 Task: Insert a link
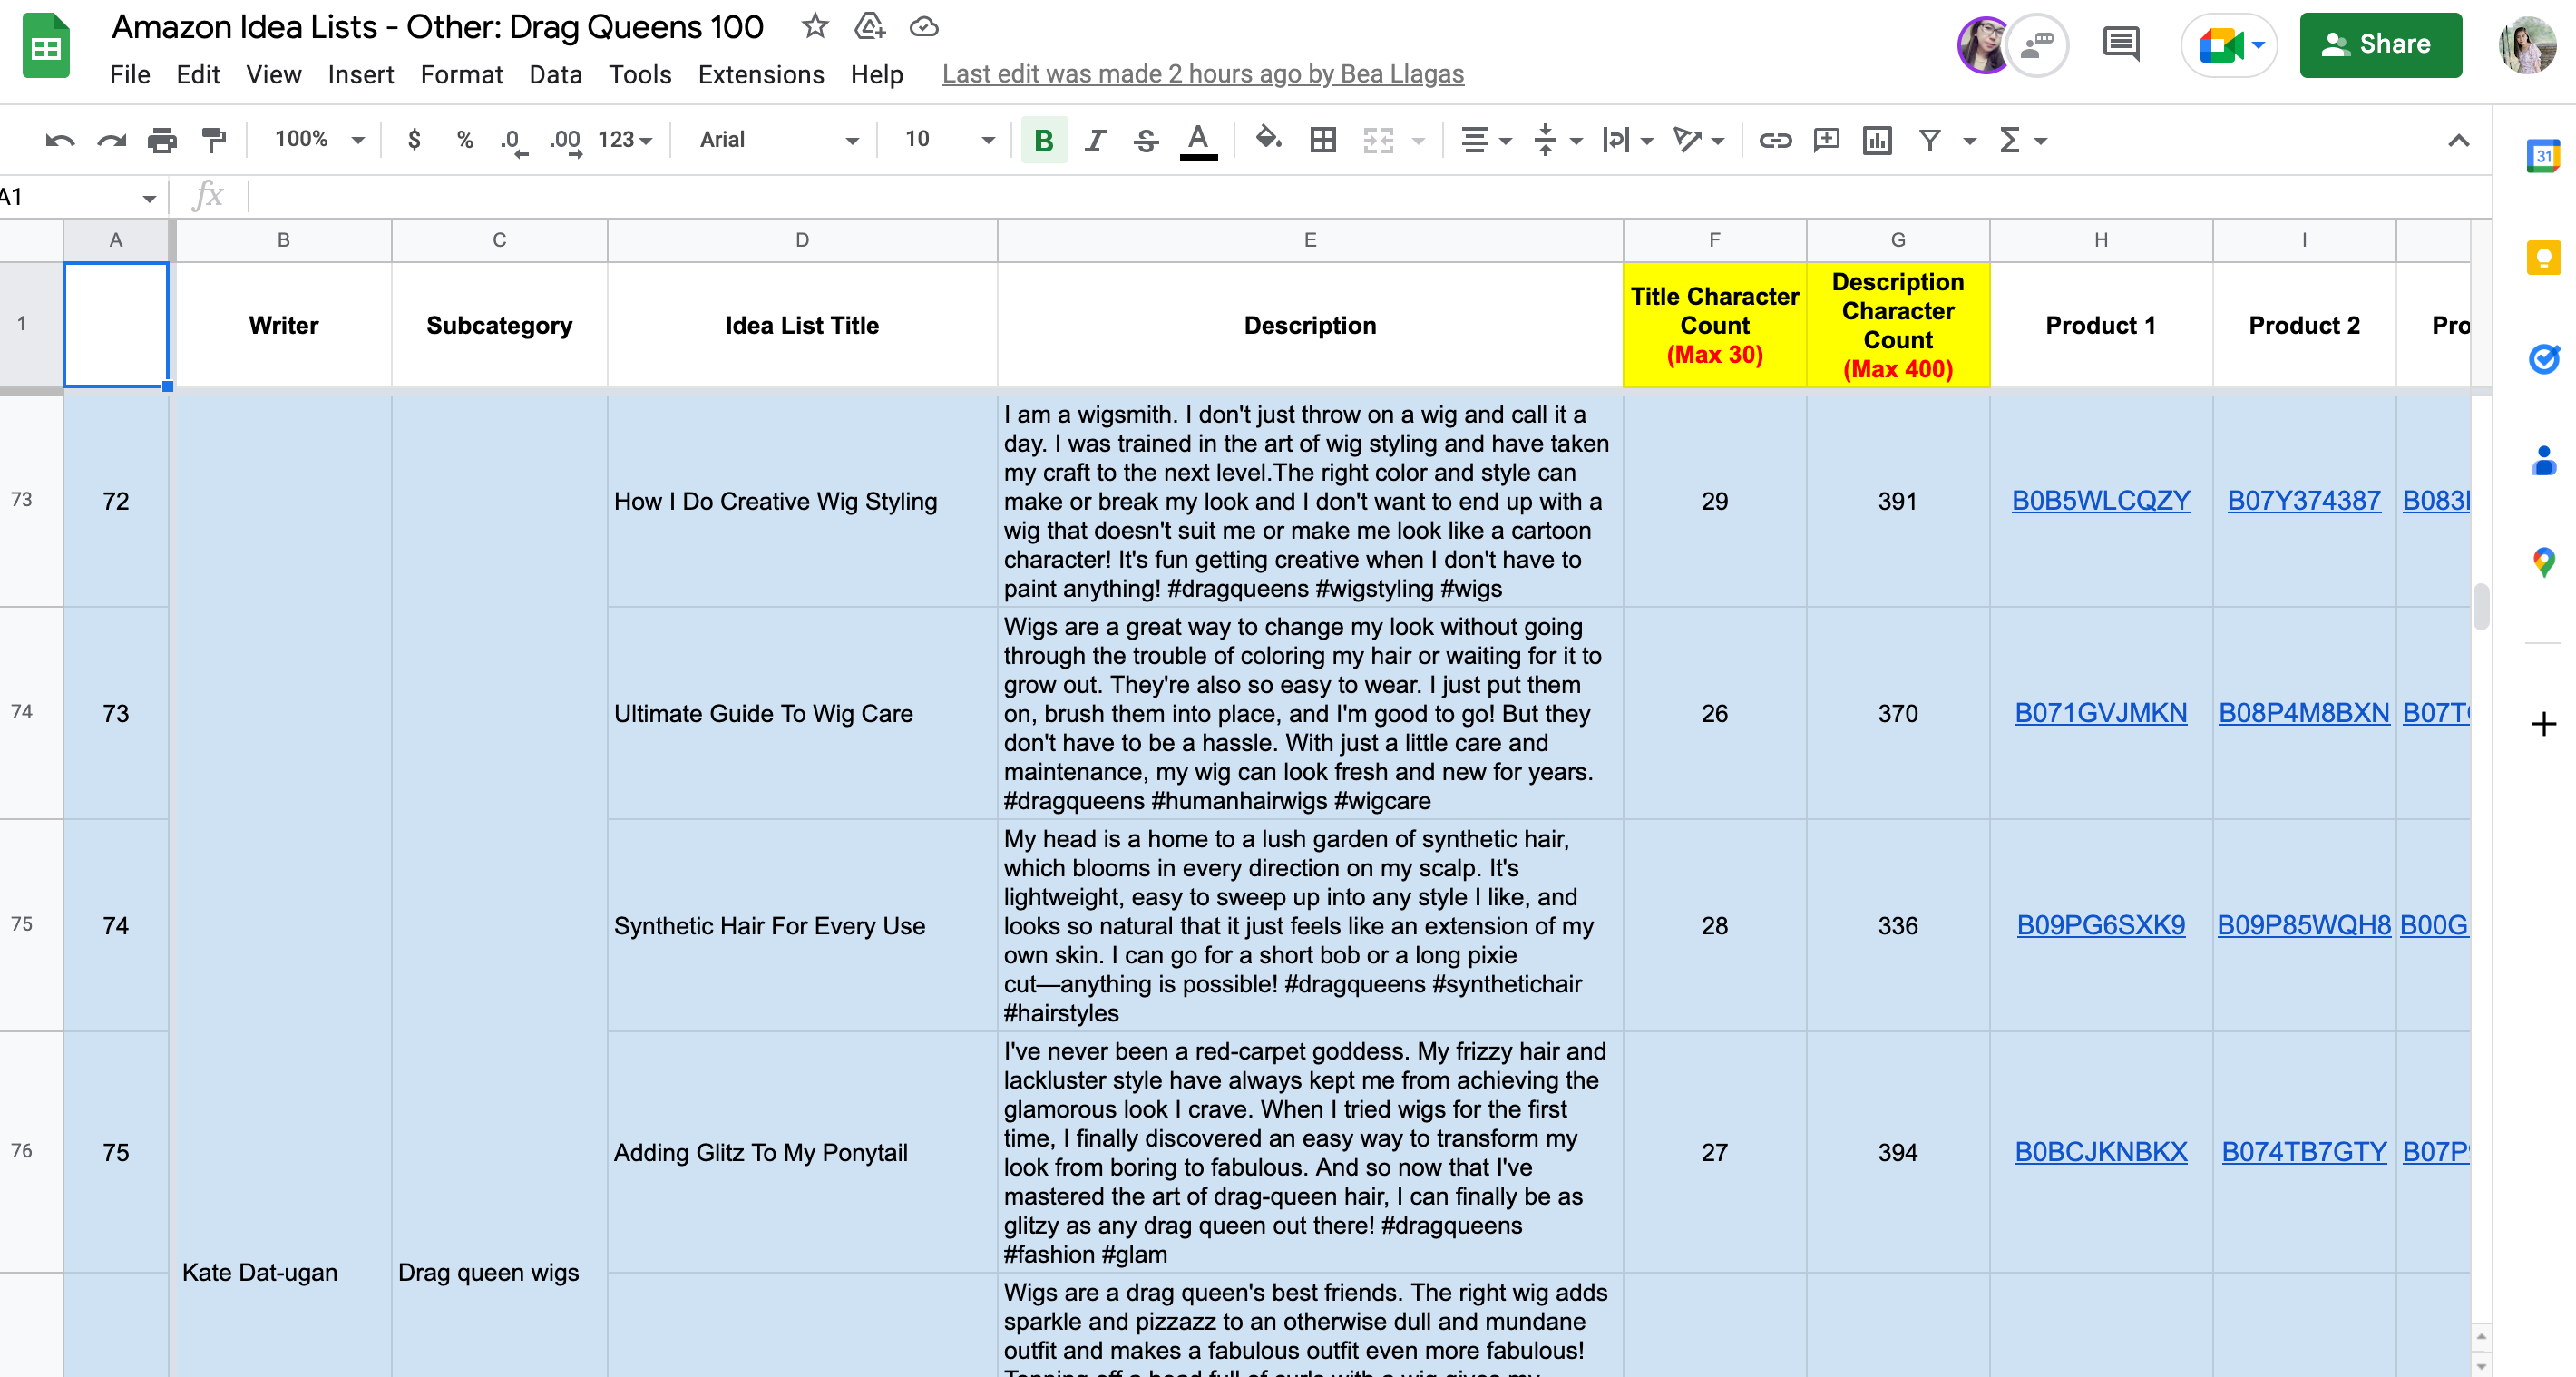coord(1775,140)
